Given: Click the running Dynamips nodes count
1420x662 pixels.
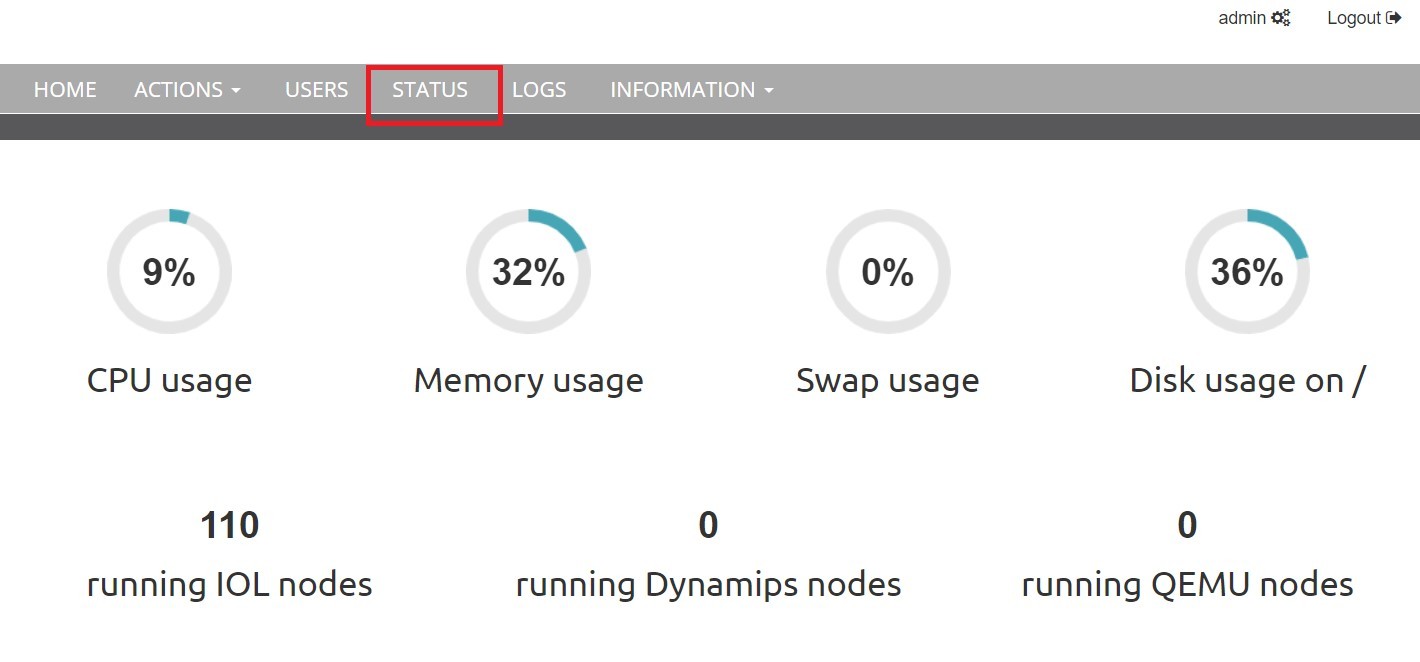Looking at the screenshot, I should coord(708,525).
